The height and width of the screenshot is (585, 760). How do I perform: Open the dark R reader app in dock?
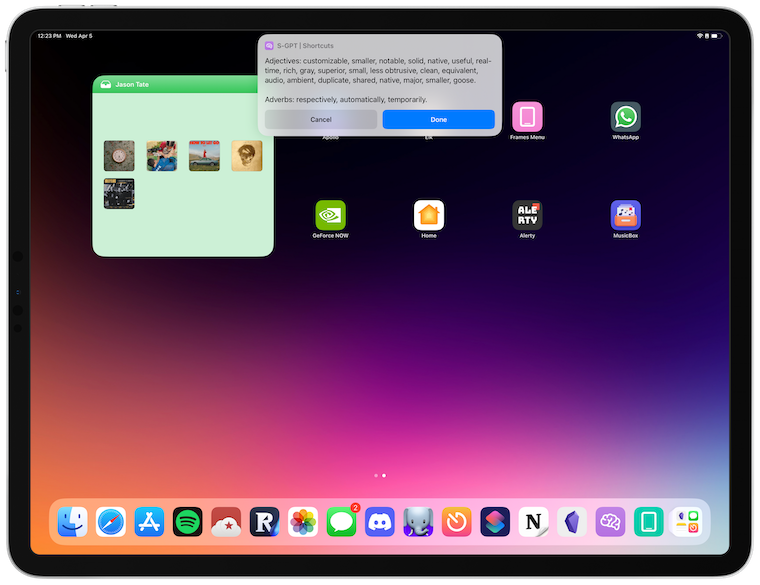click(x=265, y=522)
